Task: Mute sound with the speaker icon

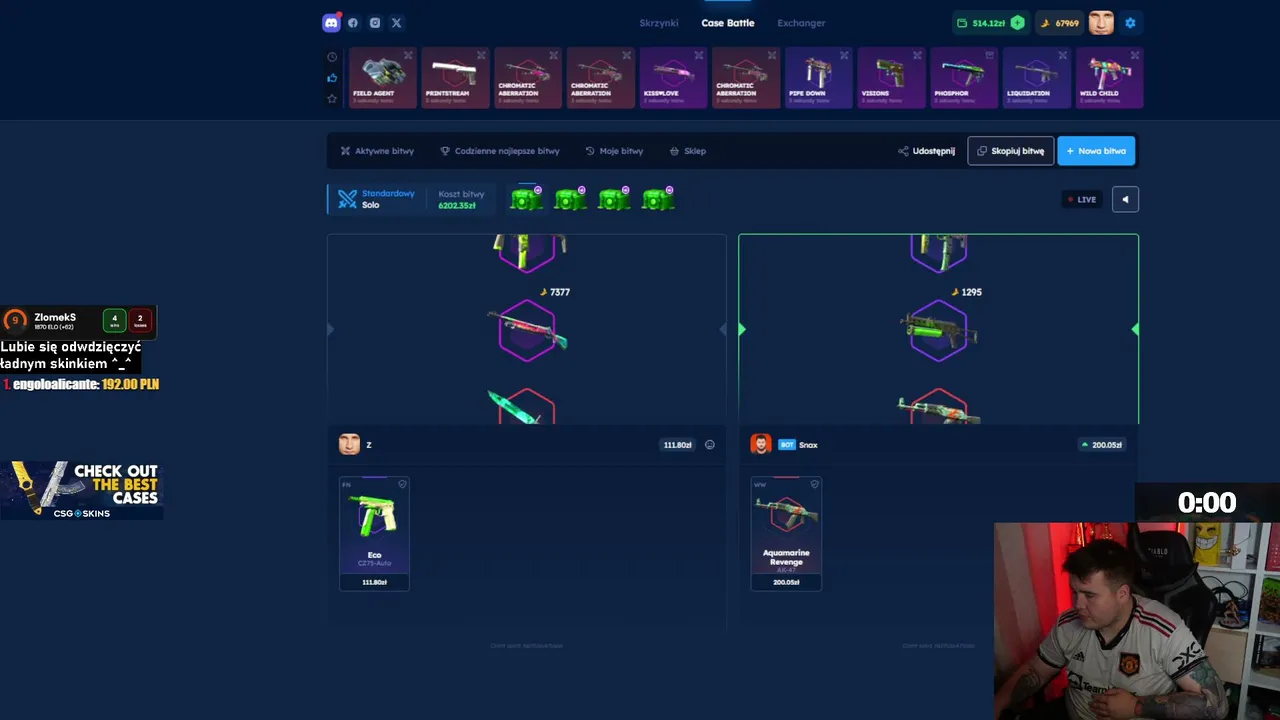Action: [1125, 199]
